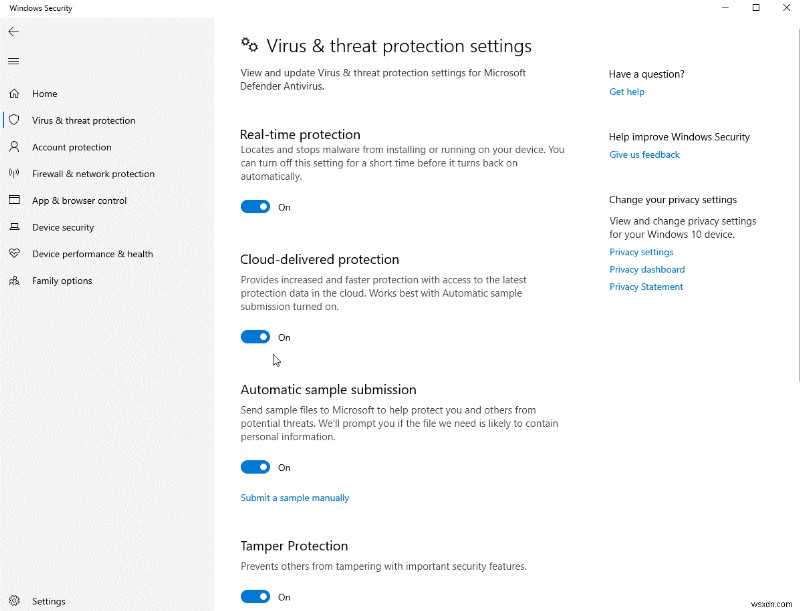Open the Get help link
This screenshot has width=800, height=611.
(x=627, y=92)
